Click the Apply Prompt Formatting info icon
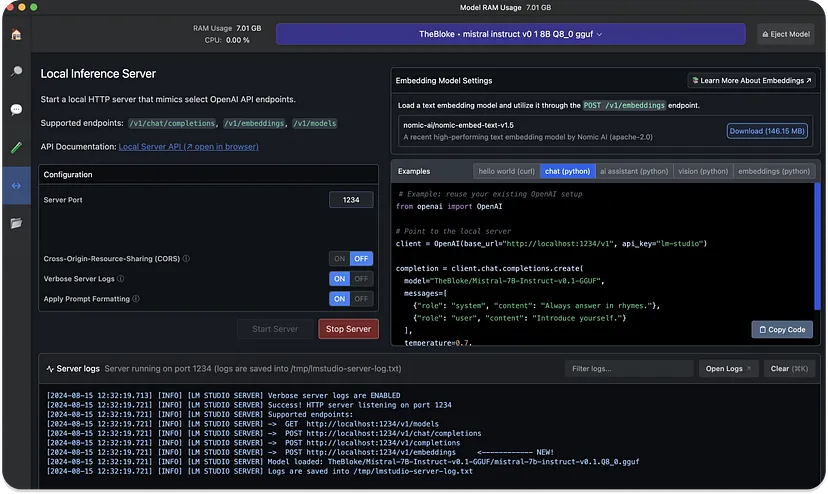 pos(136,299)
